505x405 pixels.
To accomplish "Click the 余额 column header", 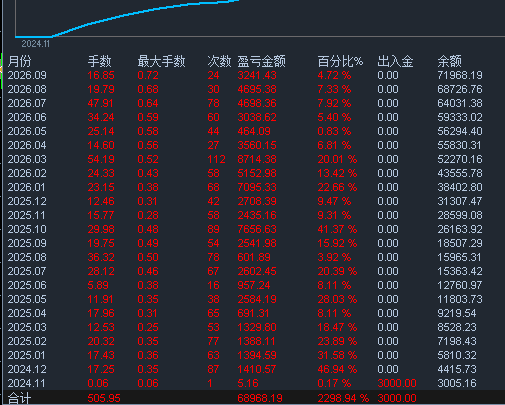I will point(449,61).
